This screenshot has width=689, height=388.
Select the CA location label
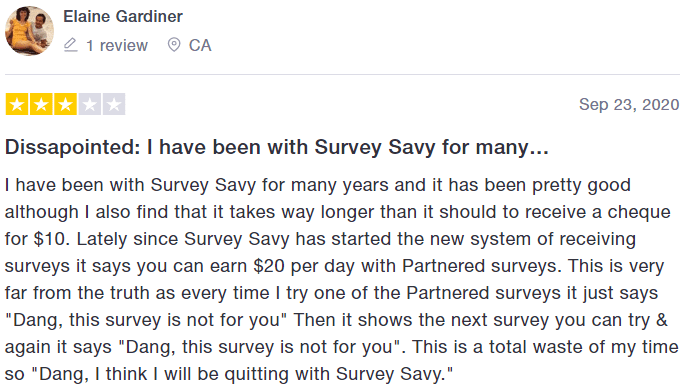(x=200, y=45)
